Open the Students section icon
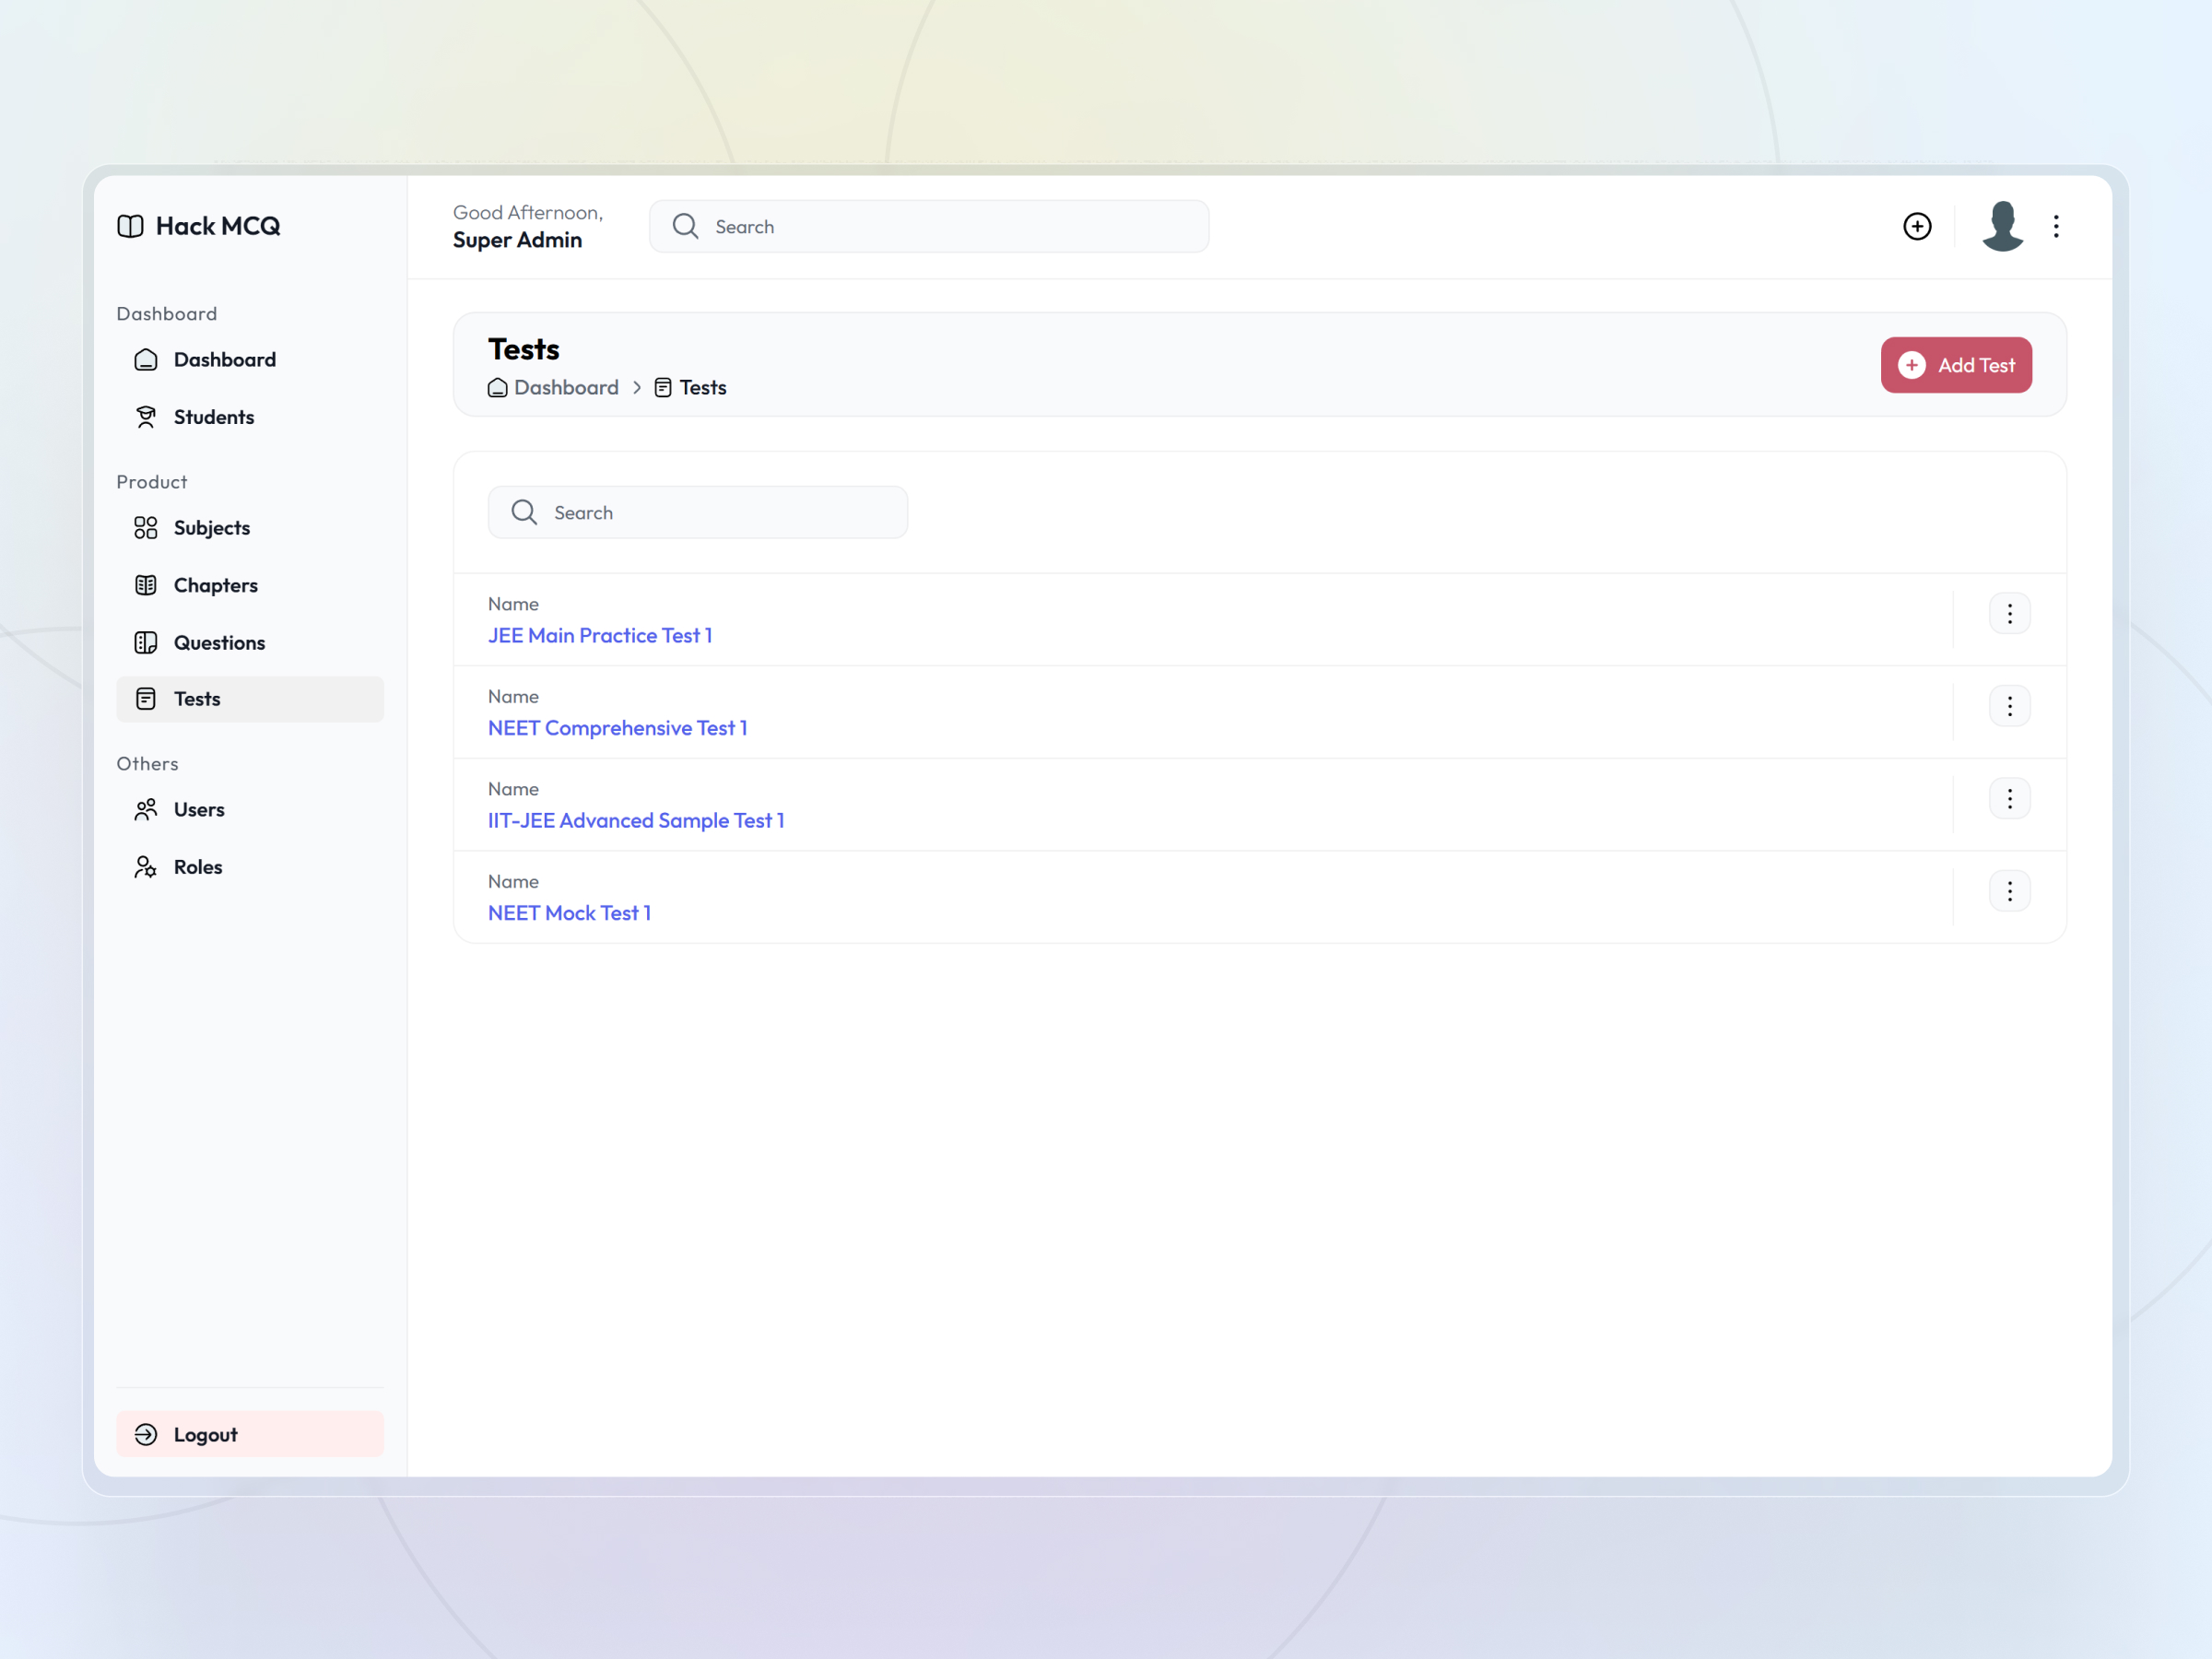The width and height of the screenshot is (2212, 1659). pos(146,416)
